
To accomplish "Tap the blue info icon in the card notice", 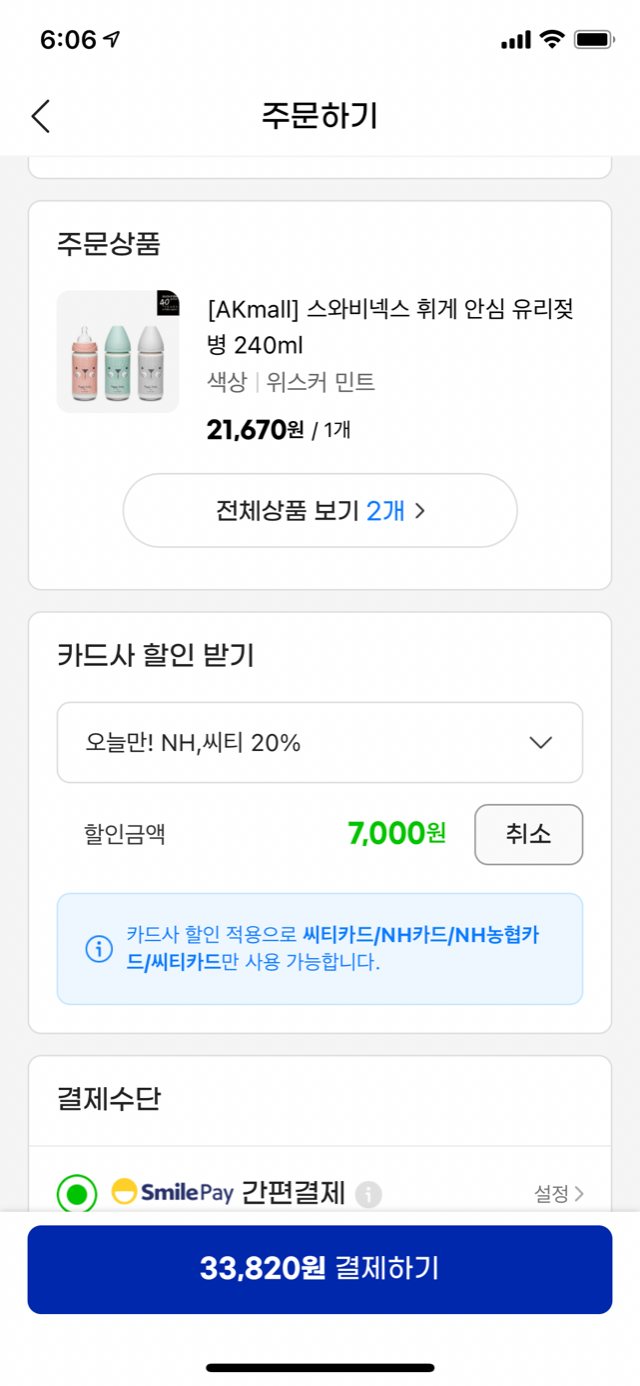I will [x=99, y=948].
